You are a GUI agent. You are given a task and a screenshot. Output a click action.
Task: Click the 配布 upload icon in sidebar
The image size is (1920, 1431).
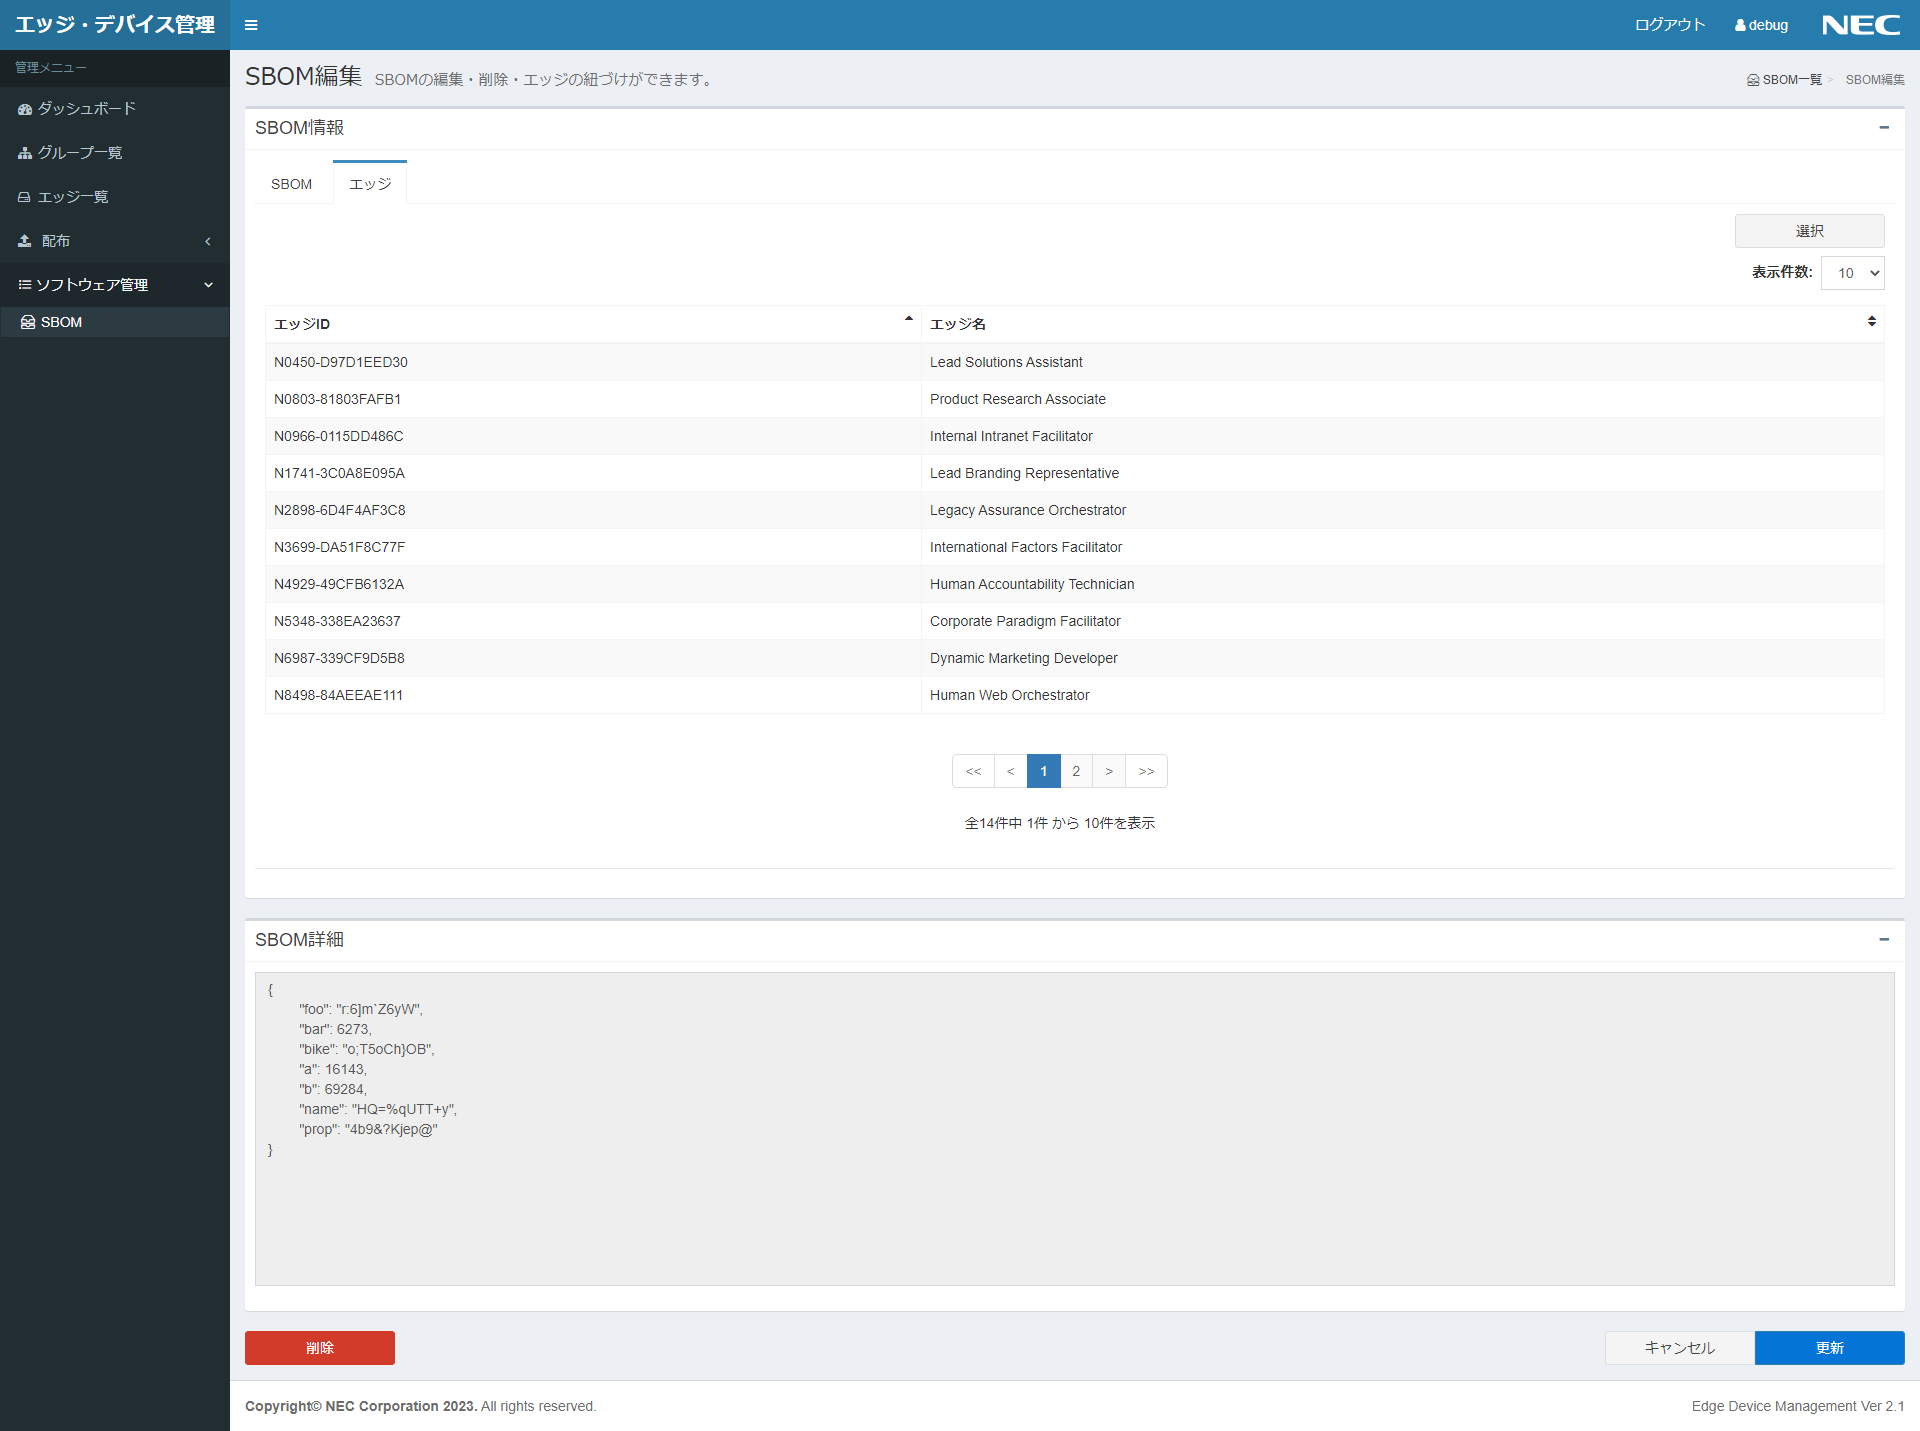(x=23, y=240)
